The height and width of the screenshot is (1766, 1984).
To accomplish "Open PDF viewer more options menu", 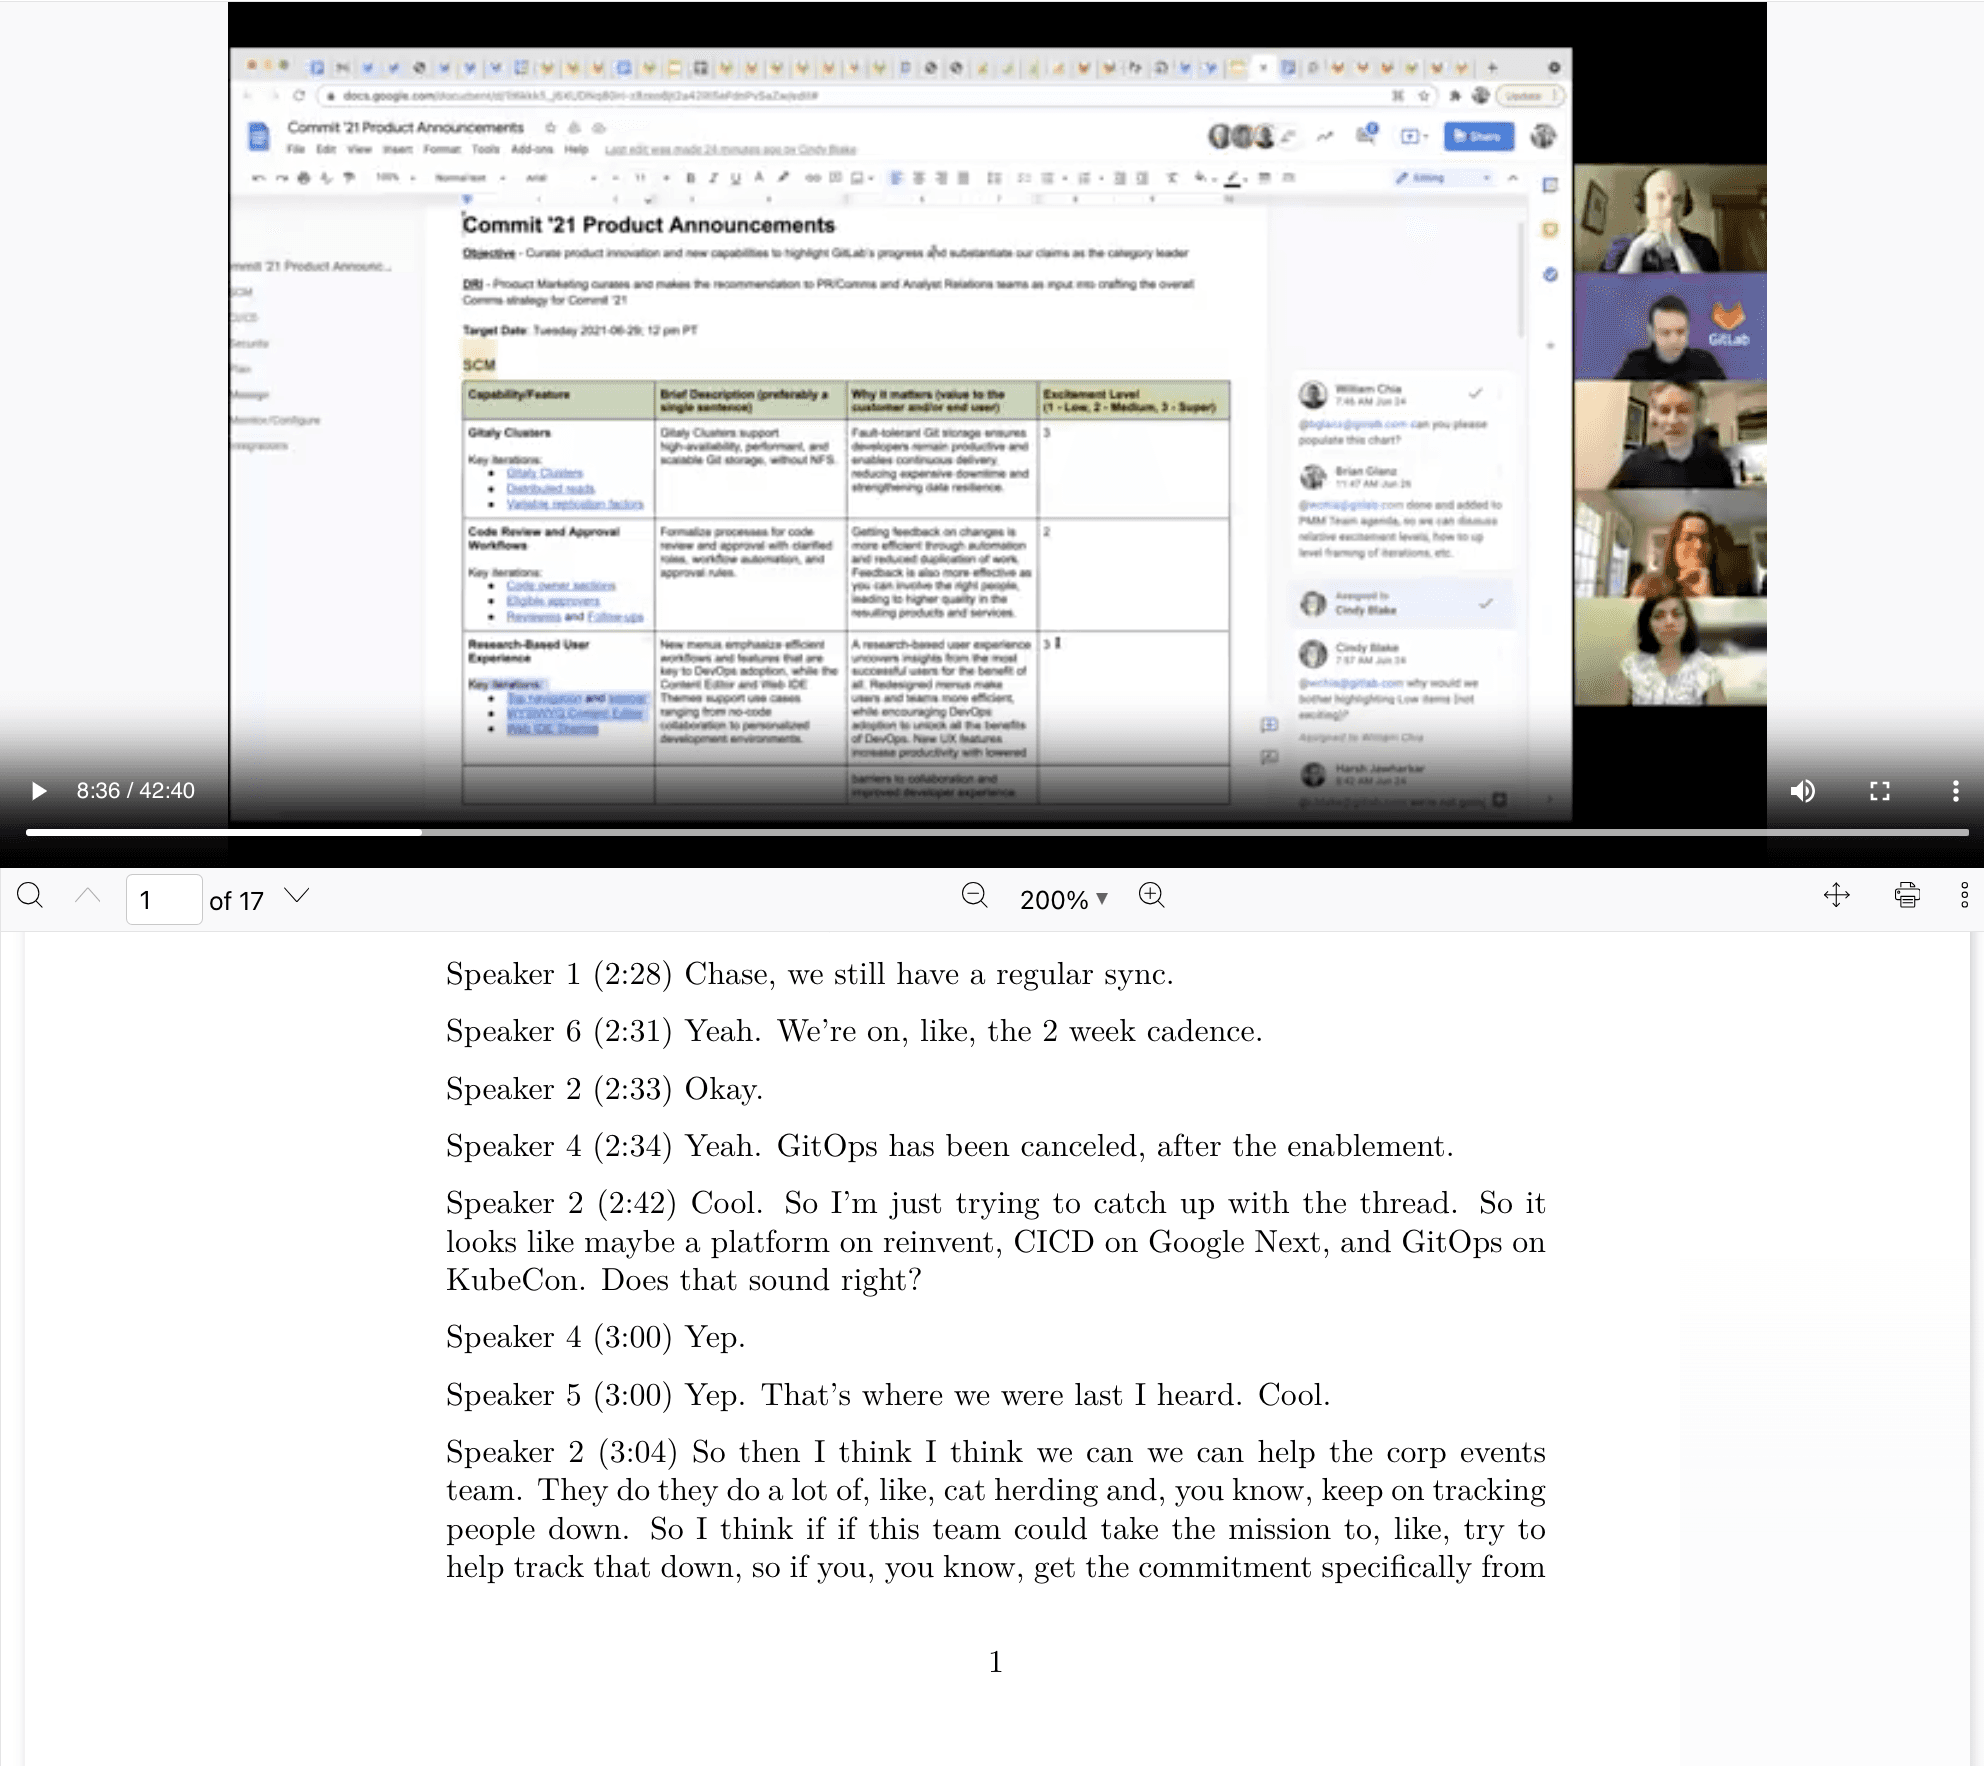I will [1964, 895].
